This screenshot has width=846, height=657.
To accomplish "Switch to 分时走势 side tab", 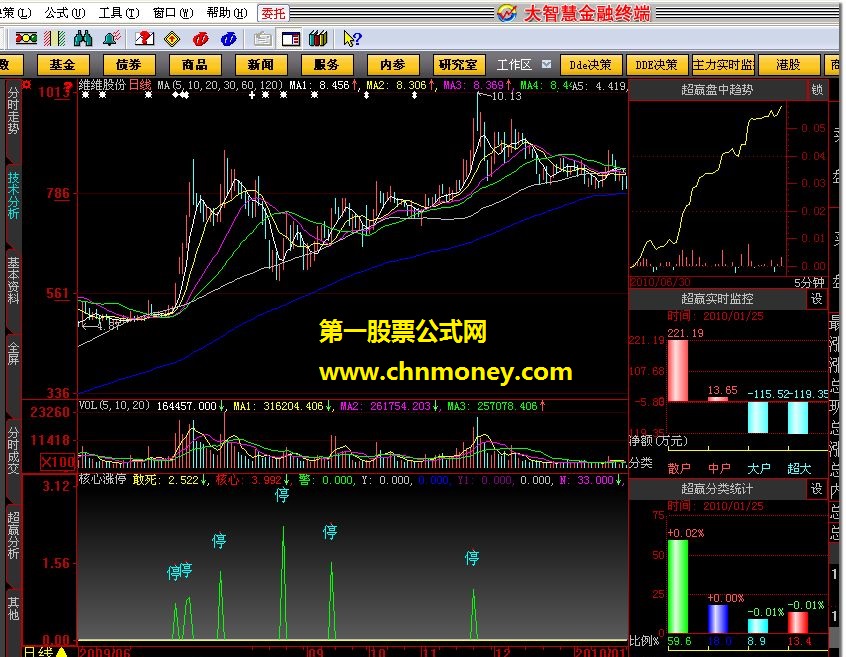I will [x=13, y=113].
